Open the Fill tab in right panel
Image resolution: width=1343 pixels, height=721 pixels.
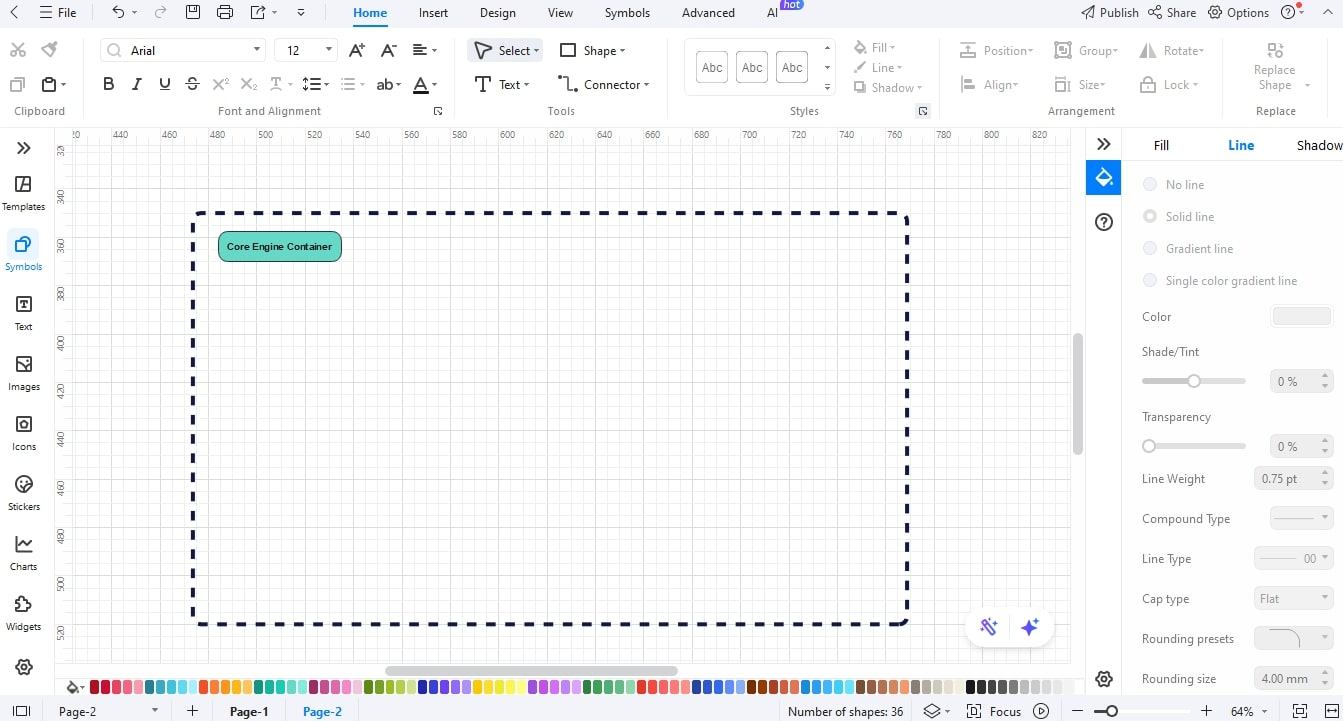tap(1161, 145)
